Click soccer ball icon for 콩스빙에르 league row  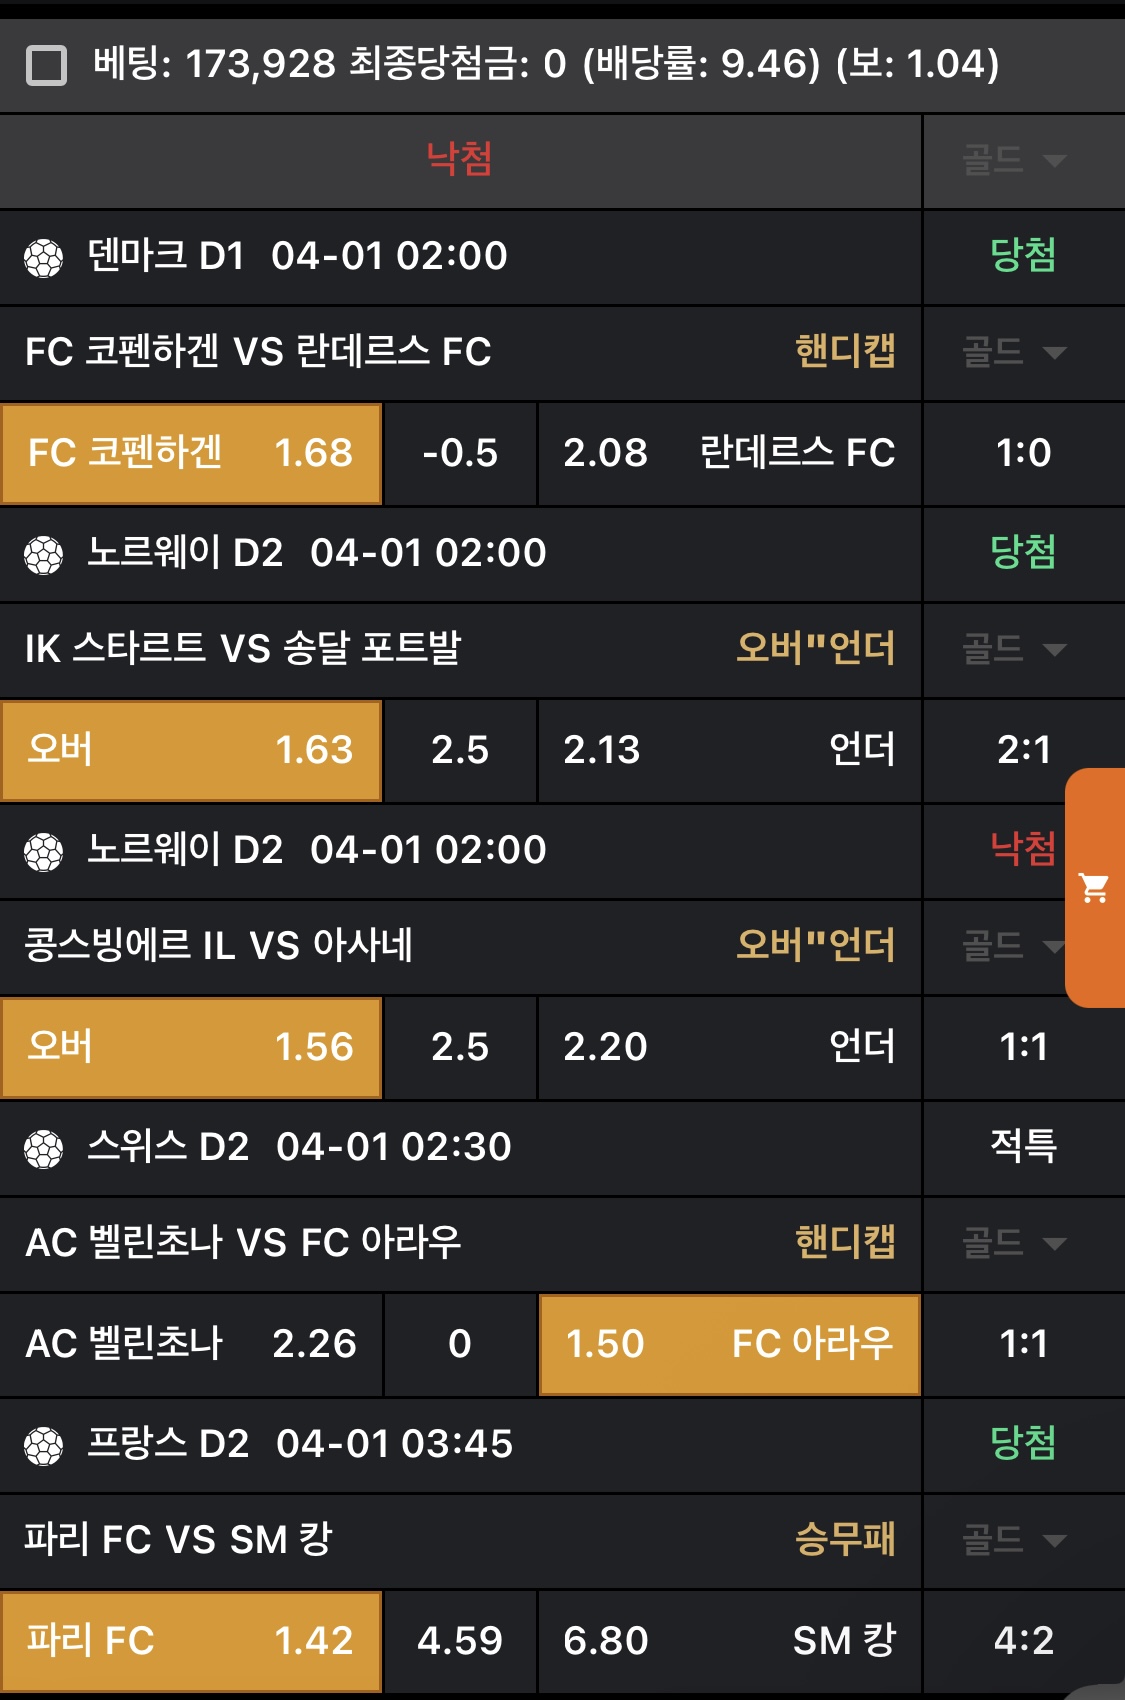44,852
